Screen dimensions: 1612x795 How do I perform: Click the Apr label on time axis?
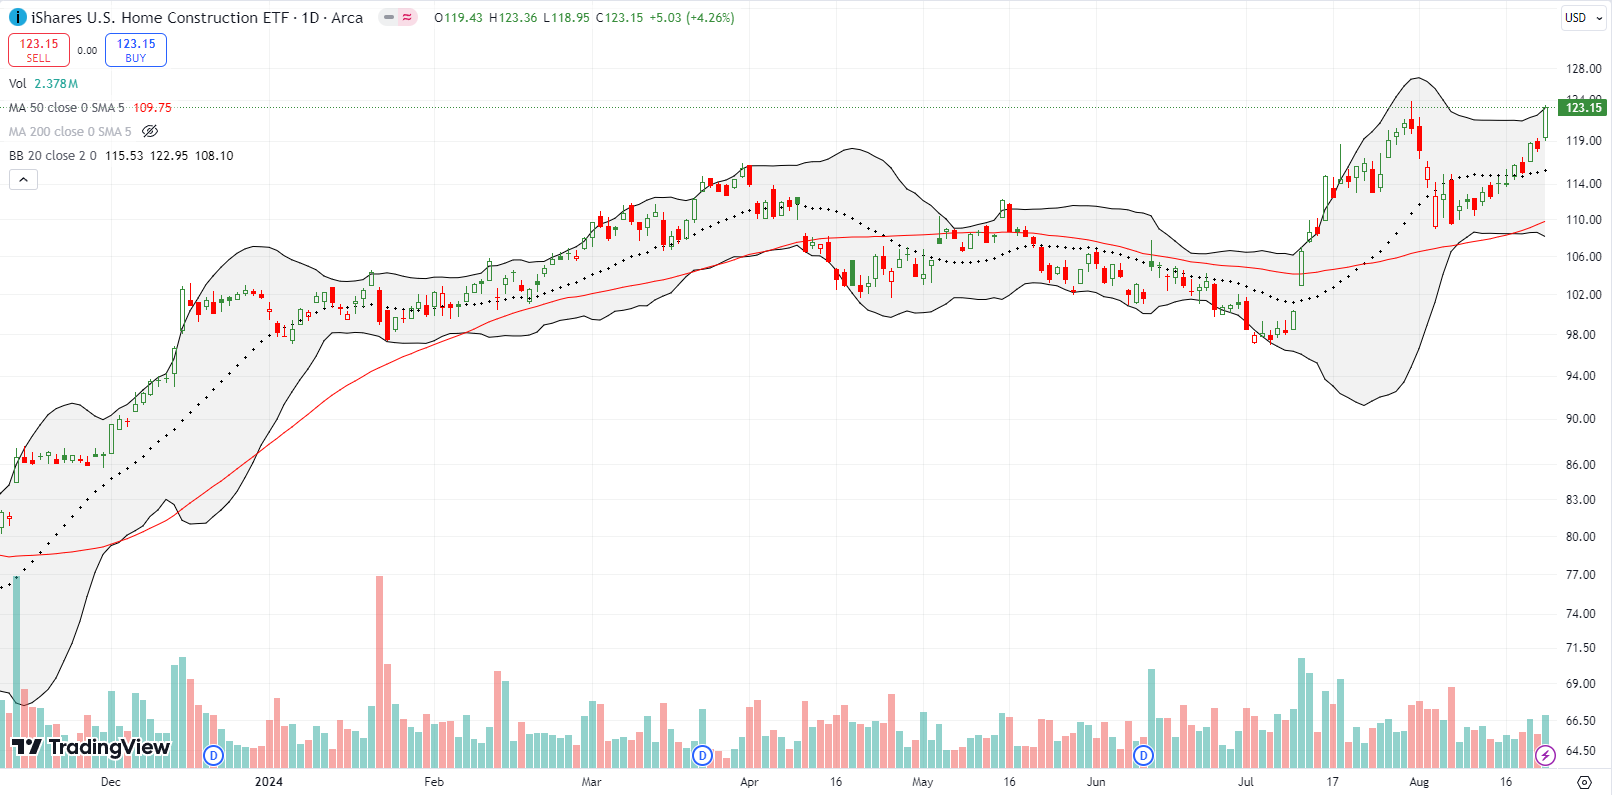(749, 782)
